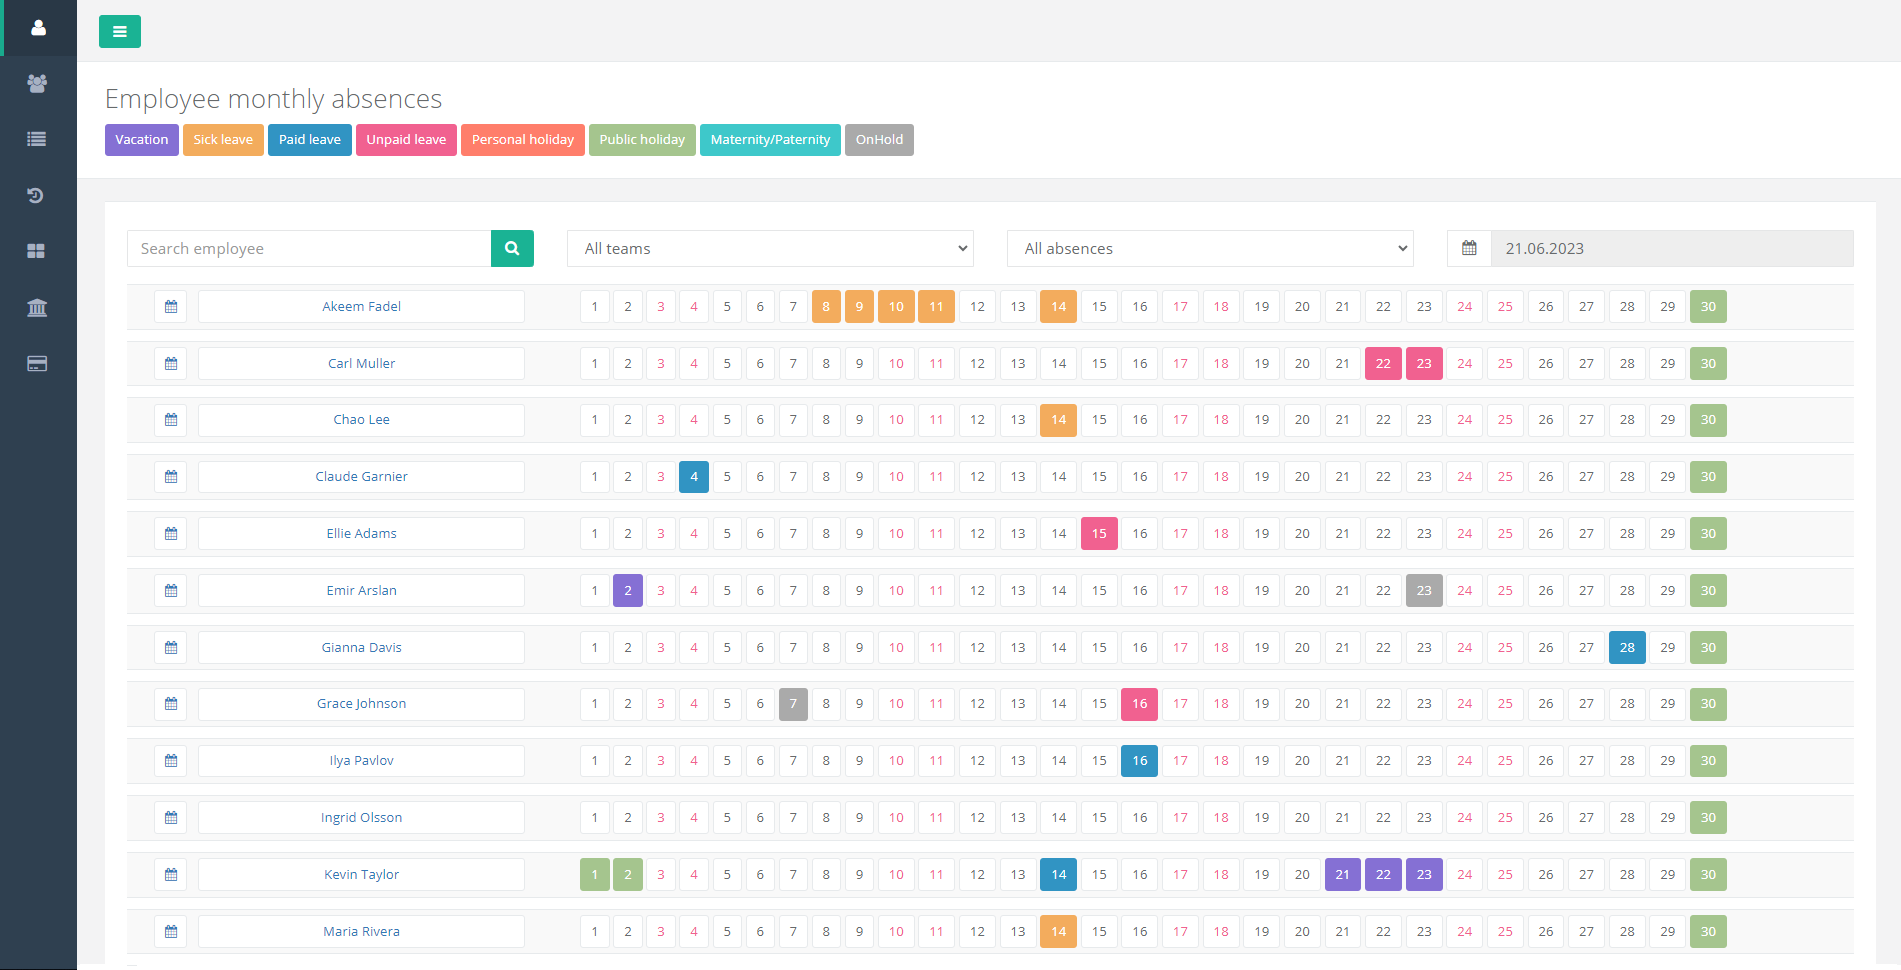Viewport: 1901px width, 970px height.
Task: Open the user profile section in the sidebar
Action: tap(38, 28)
